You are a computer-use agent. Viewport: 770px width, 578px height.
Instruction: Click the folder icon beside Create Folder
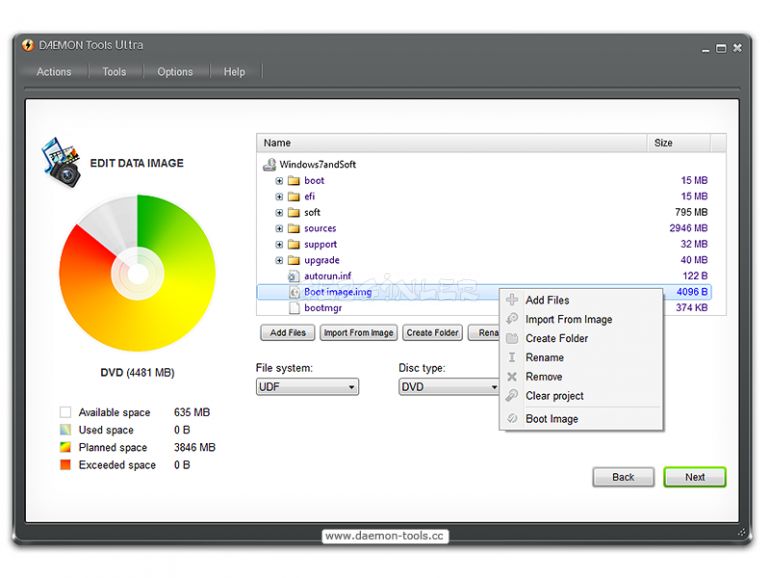512,338
